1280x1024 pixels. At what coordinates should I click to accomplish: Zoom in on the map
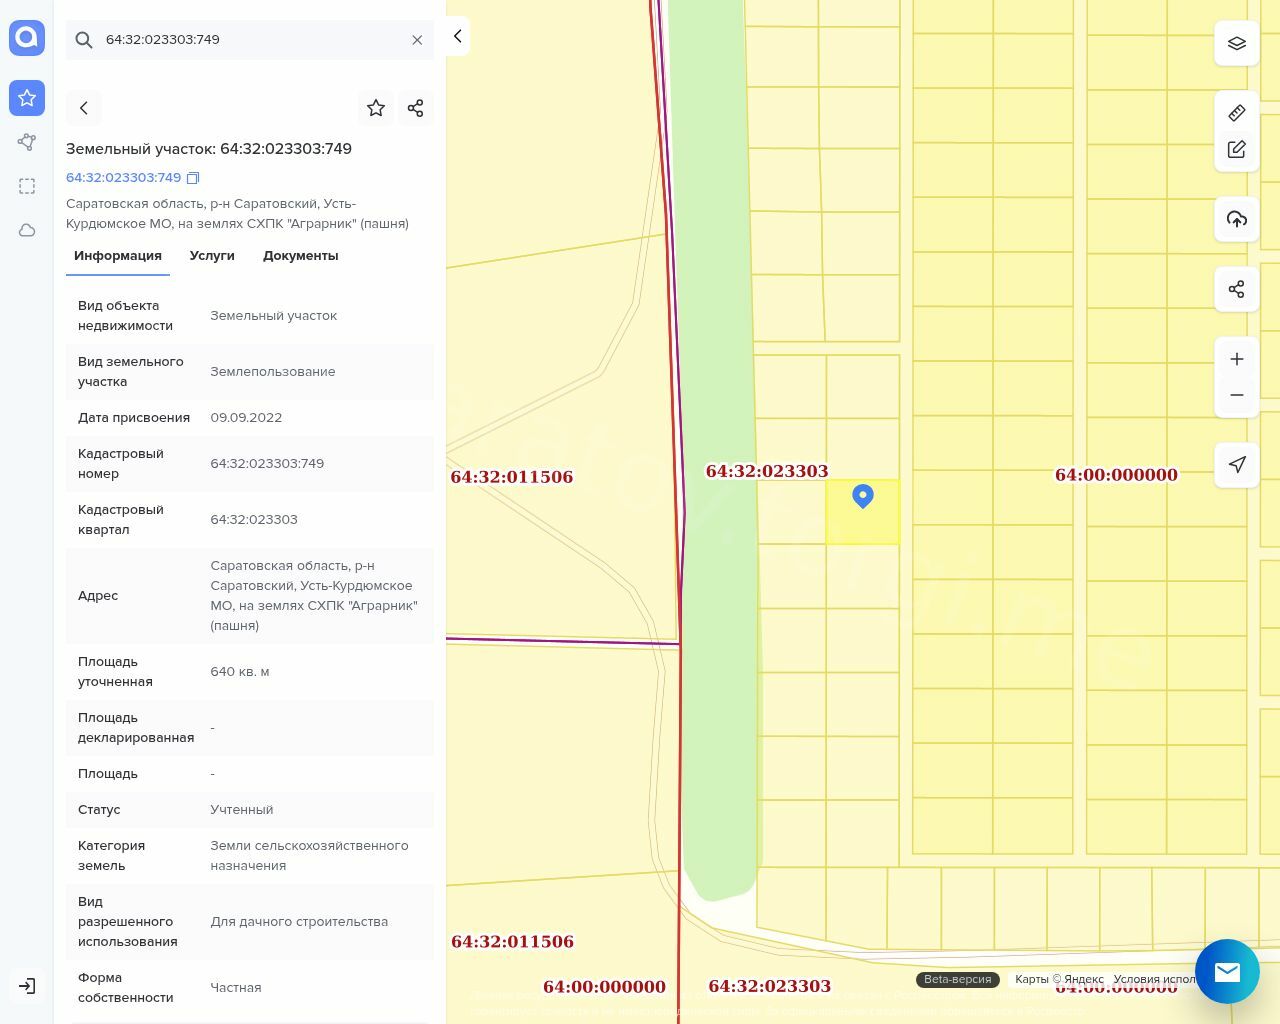pos(1236,359)
